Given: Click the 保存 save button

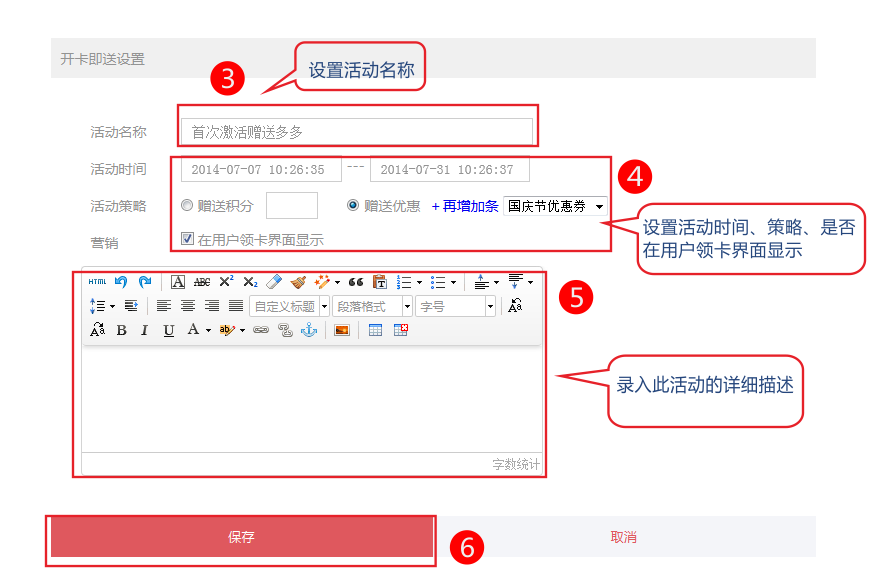Looking at the screenshot, I should [x=241, y=537].
